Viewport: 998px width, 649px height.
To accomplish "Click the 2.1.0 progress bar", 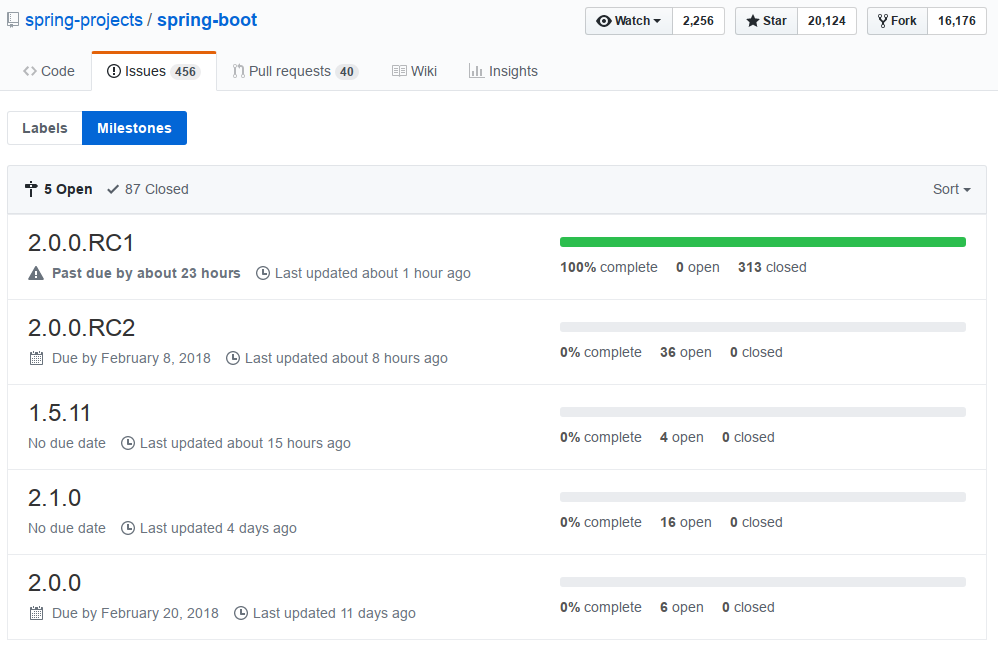I will pos(763,497).
